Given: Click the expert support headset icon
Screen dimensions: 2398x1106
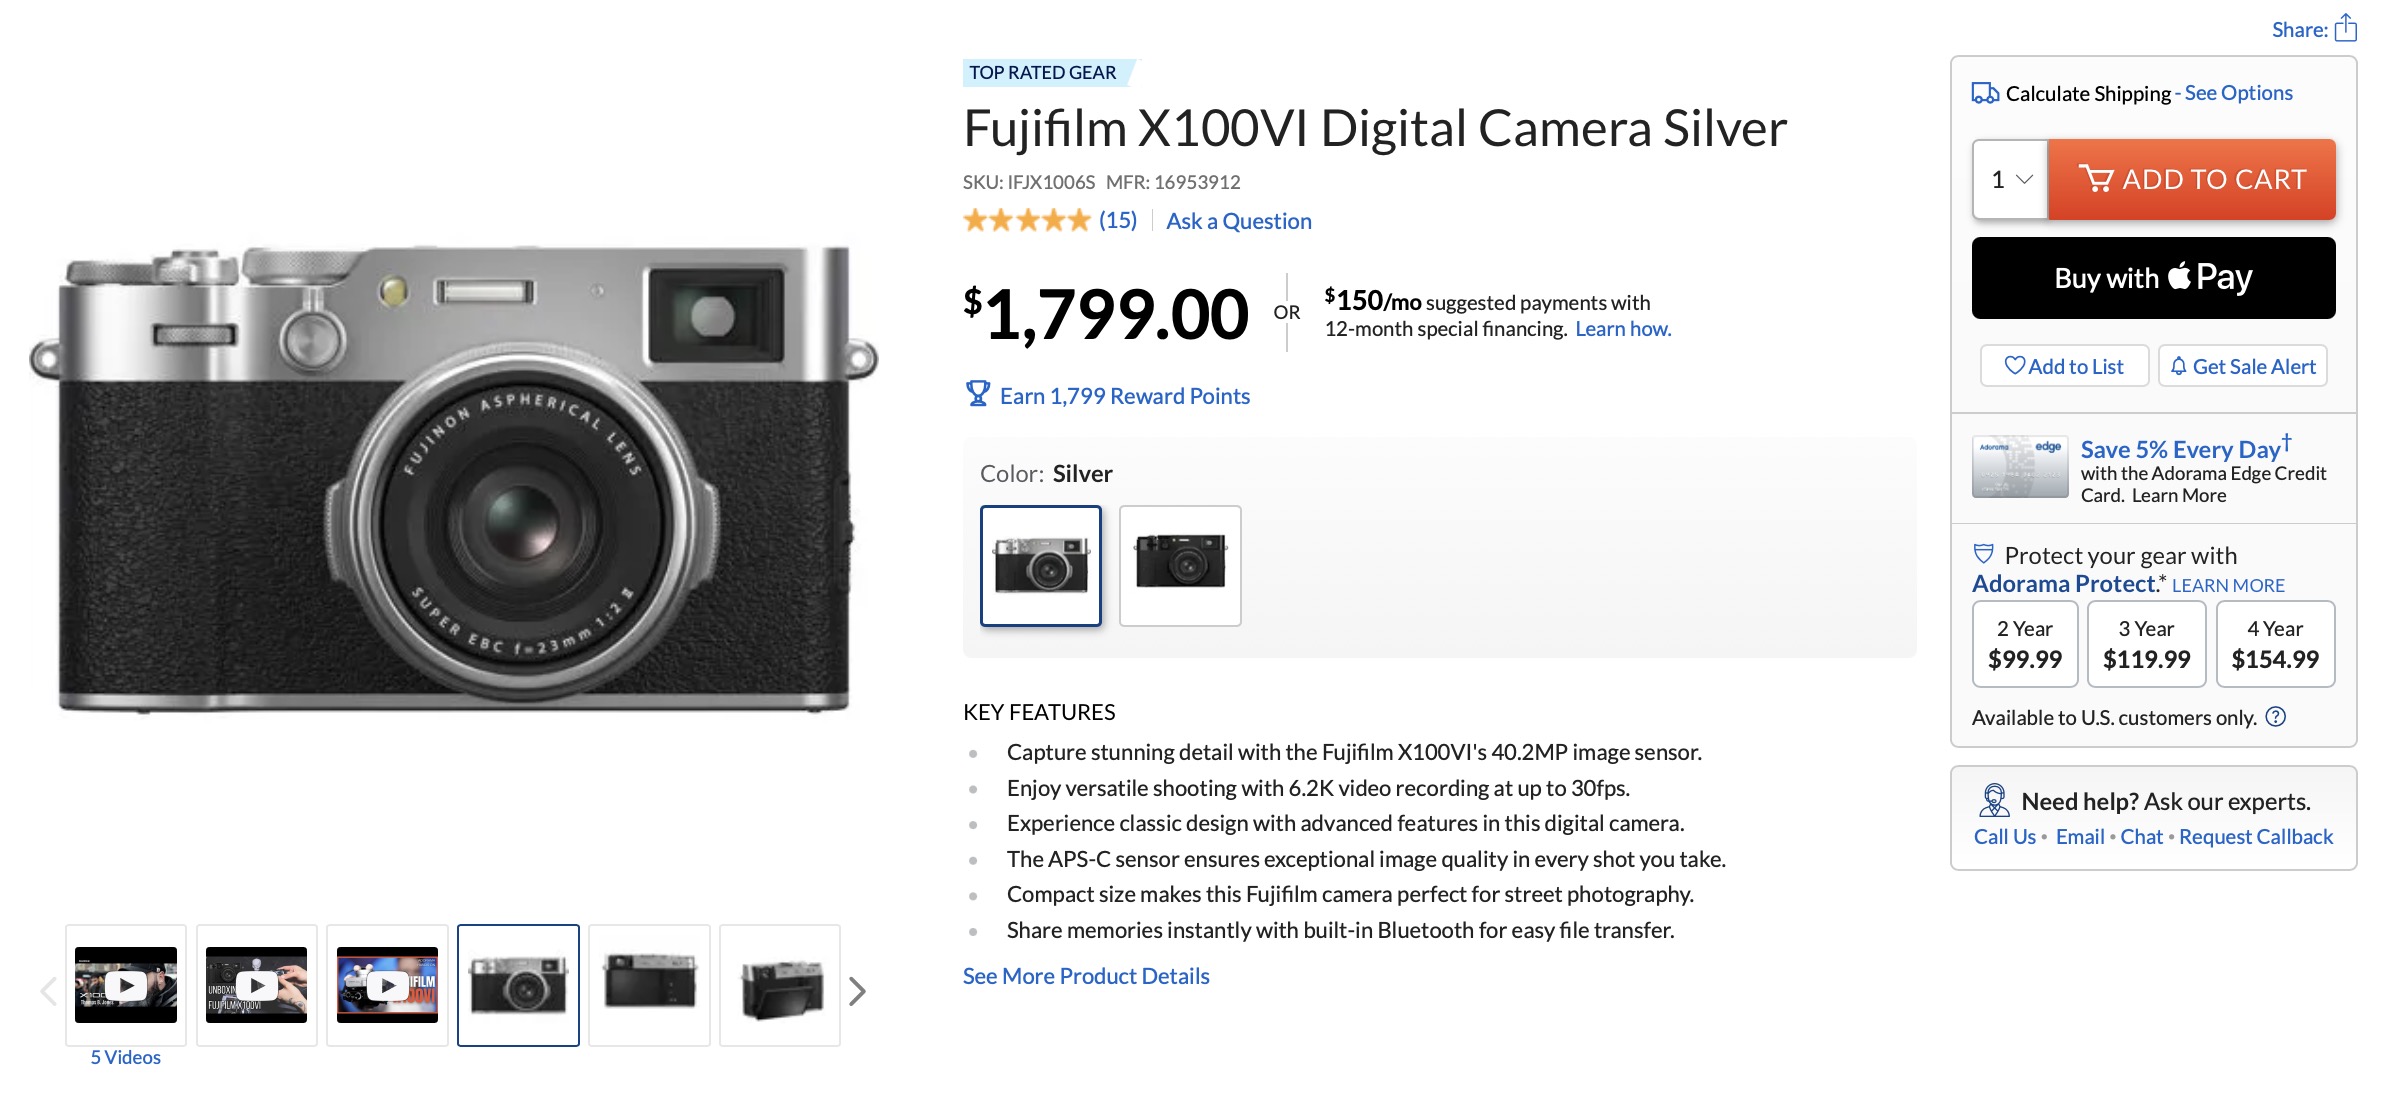Looking at the screenshot, I should [1993, 800].
